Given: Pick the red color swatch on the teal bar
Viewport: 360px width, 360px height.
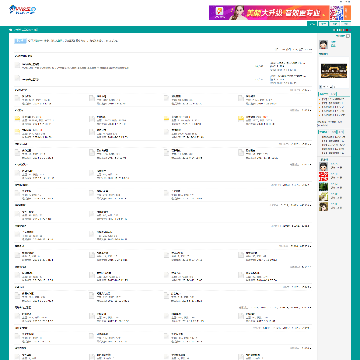Looking at the screenshot, I should point(347,30).
